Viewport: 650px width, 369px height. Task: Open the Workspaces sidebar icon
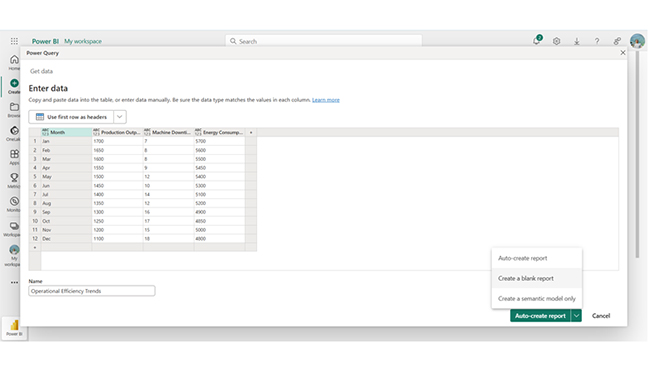[x=14, y=226]
